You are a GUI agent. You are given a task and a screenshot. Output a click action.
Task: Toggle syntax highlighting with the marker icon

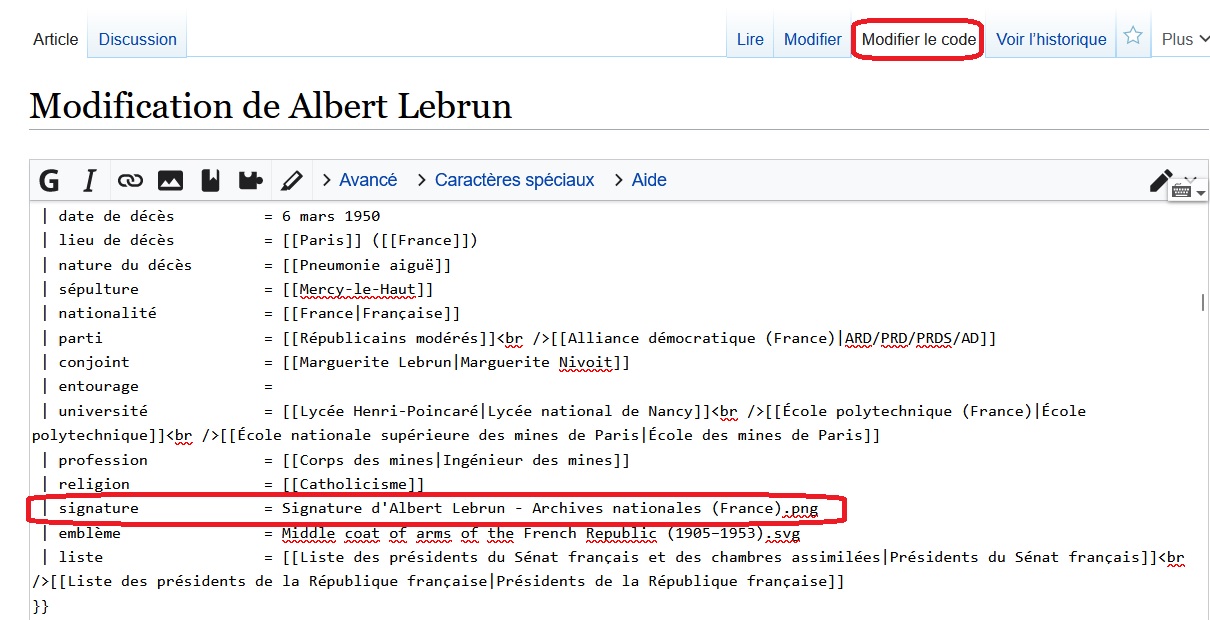[x=291, y=180]
